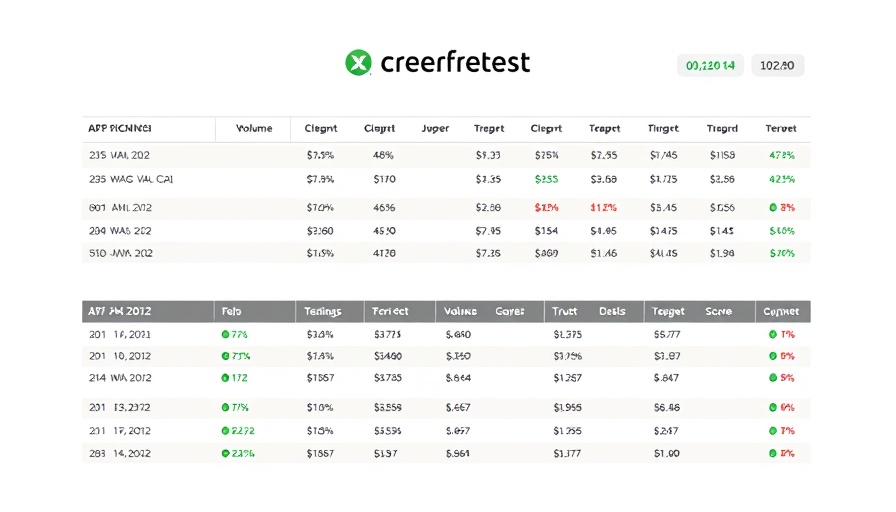Viewport: 896px width, 512px height.
Task: Click the green dot beside 172 in the Felo column
Action: pyautogui.click(x=225, y=378)
